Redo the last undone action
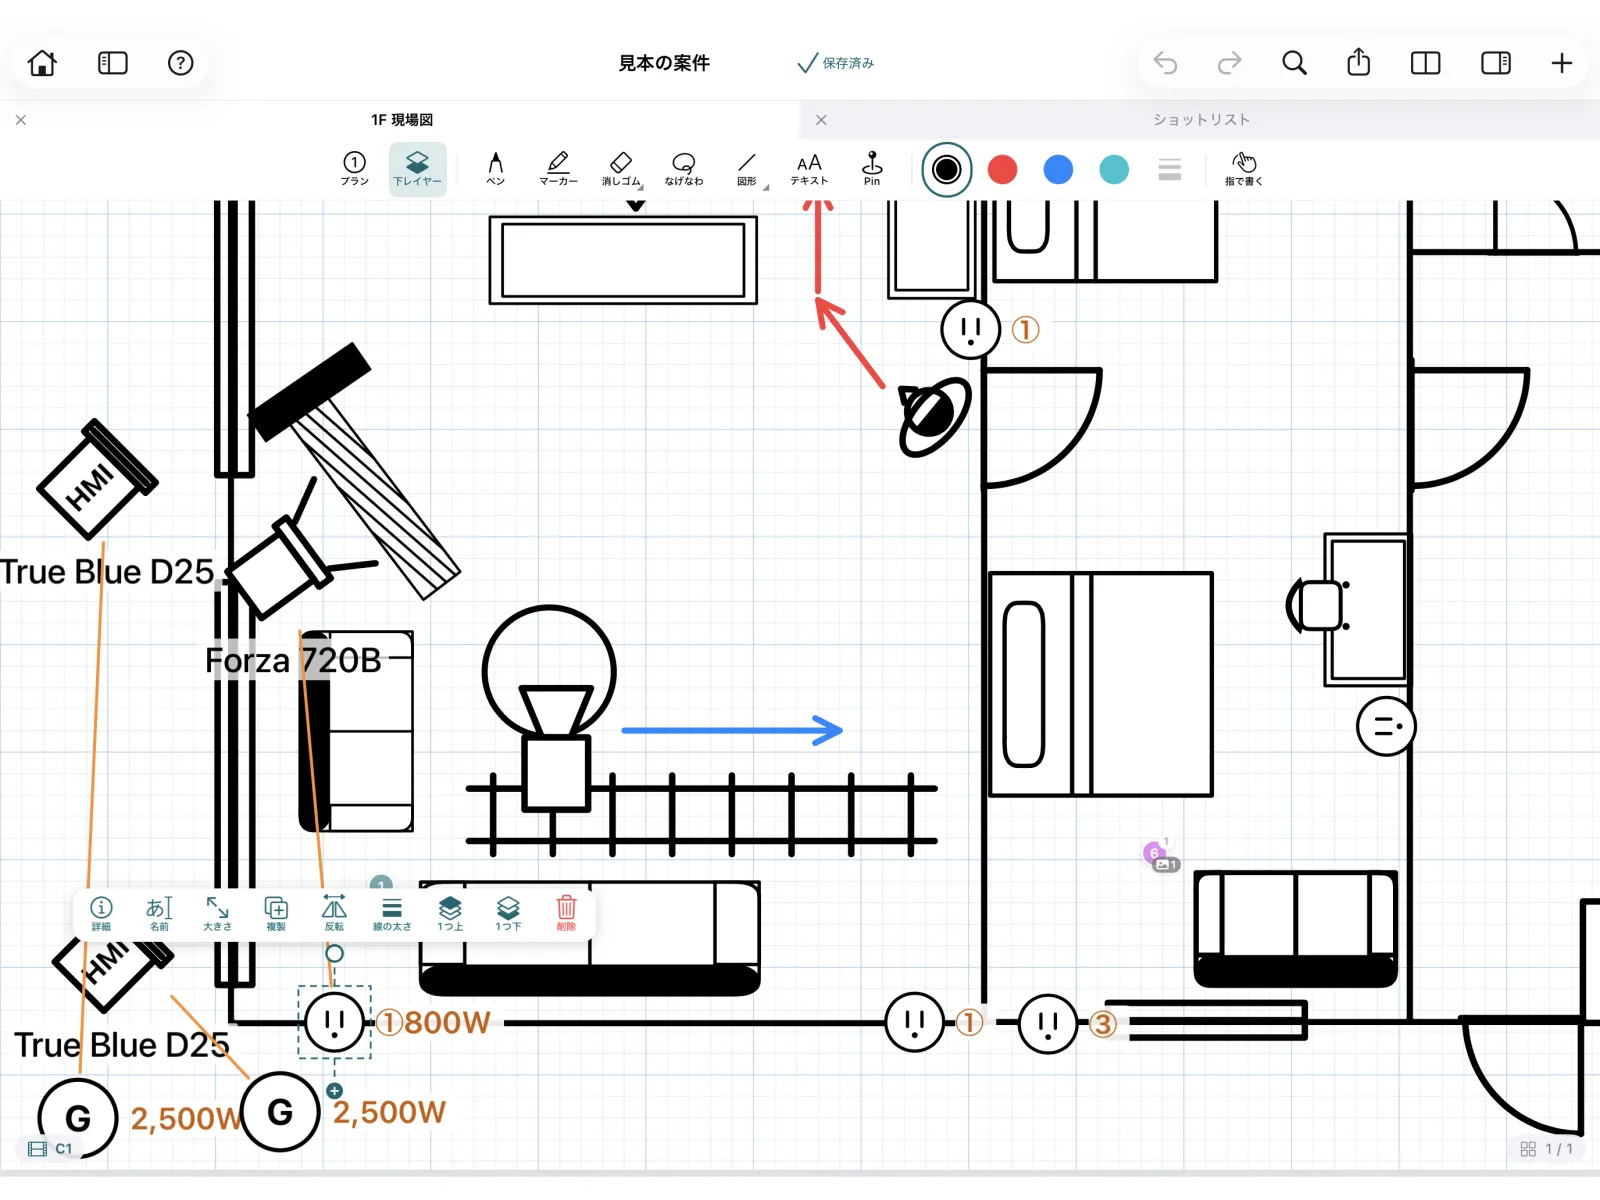The image size is (1600, 1200). [x=1229, y=63]
